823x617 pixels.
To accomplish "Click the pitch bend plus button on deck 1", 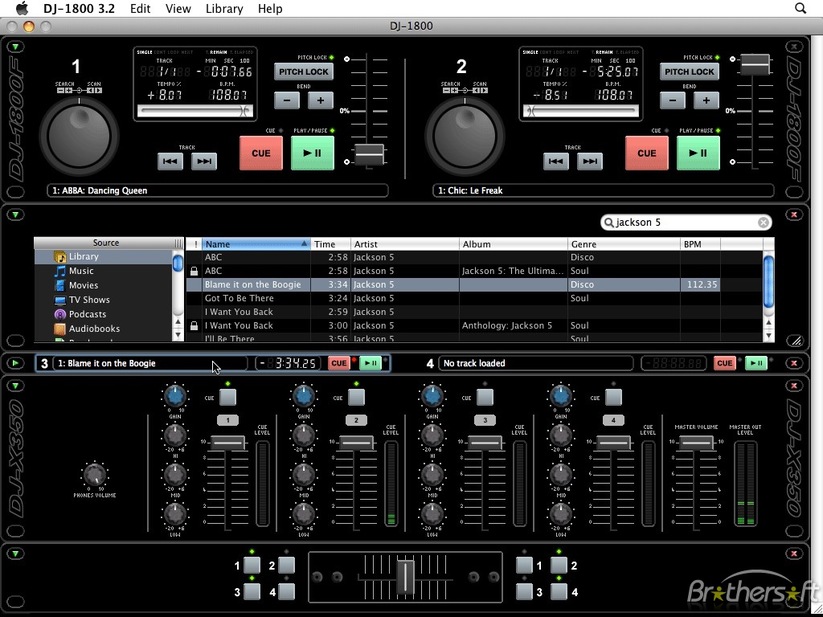I will point(320,100).
